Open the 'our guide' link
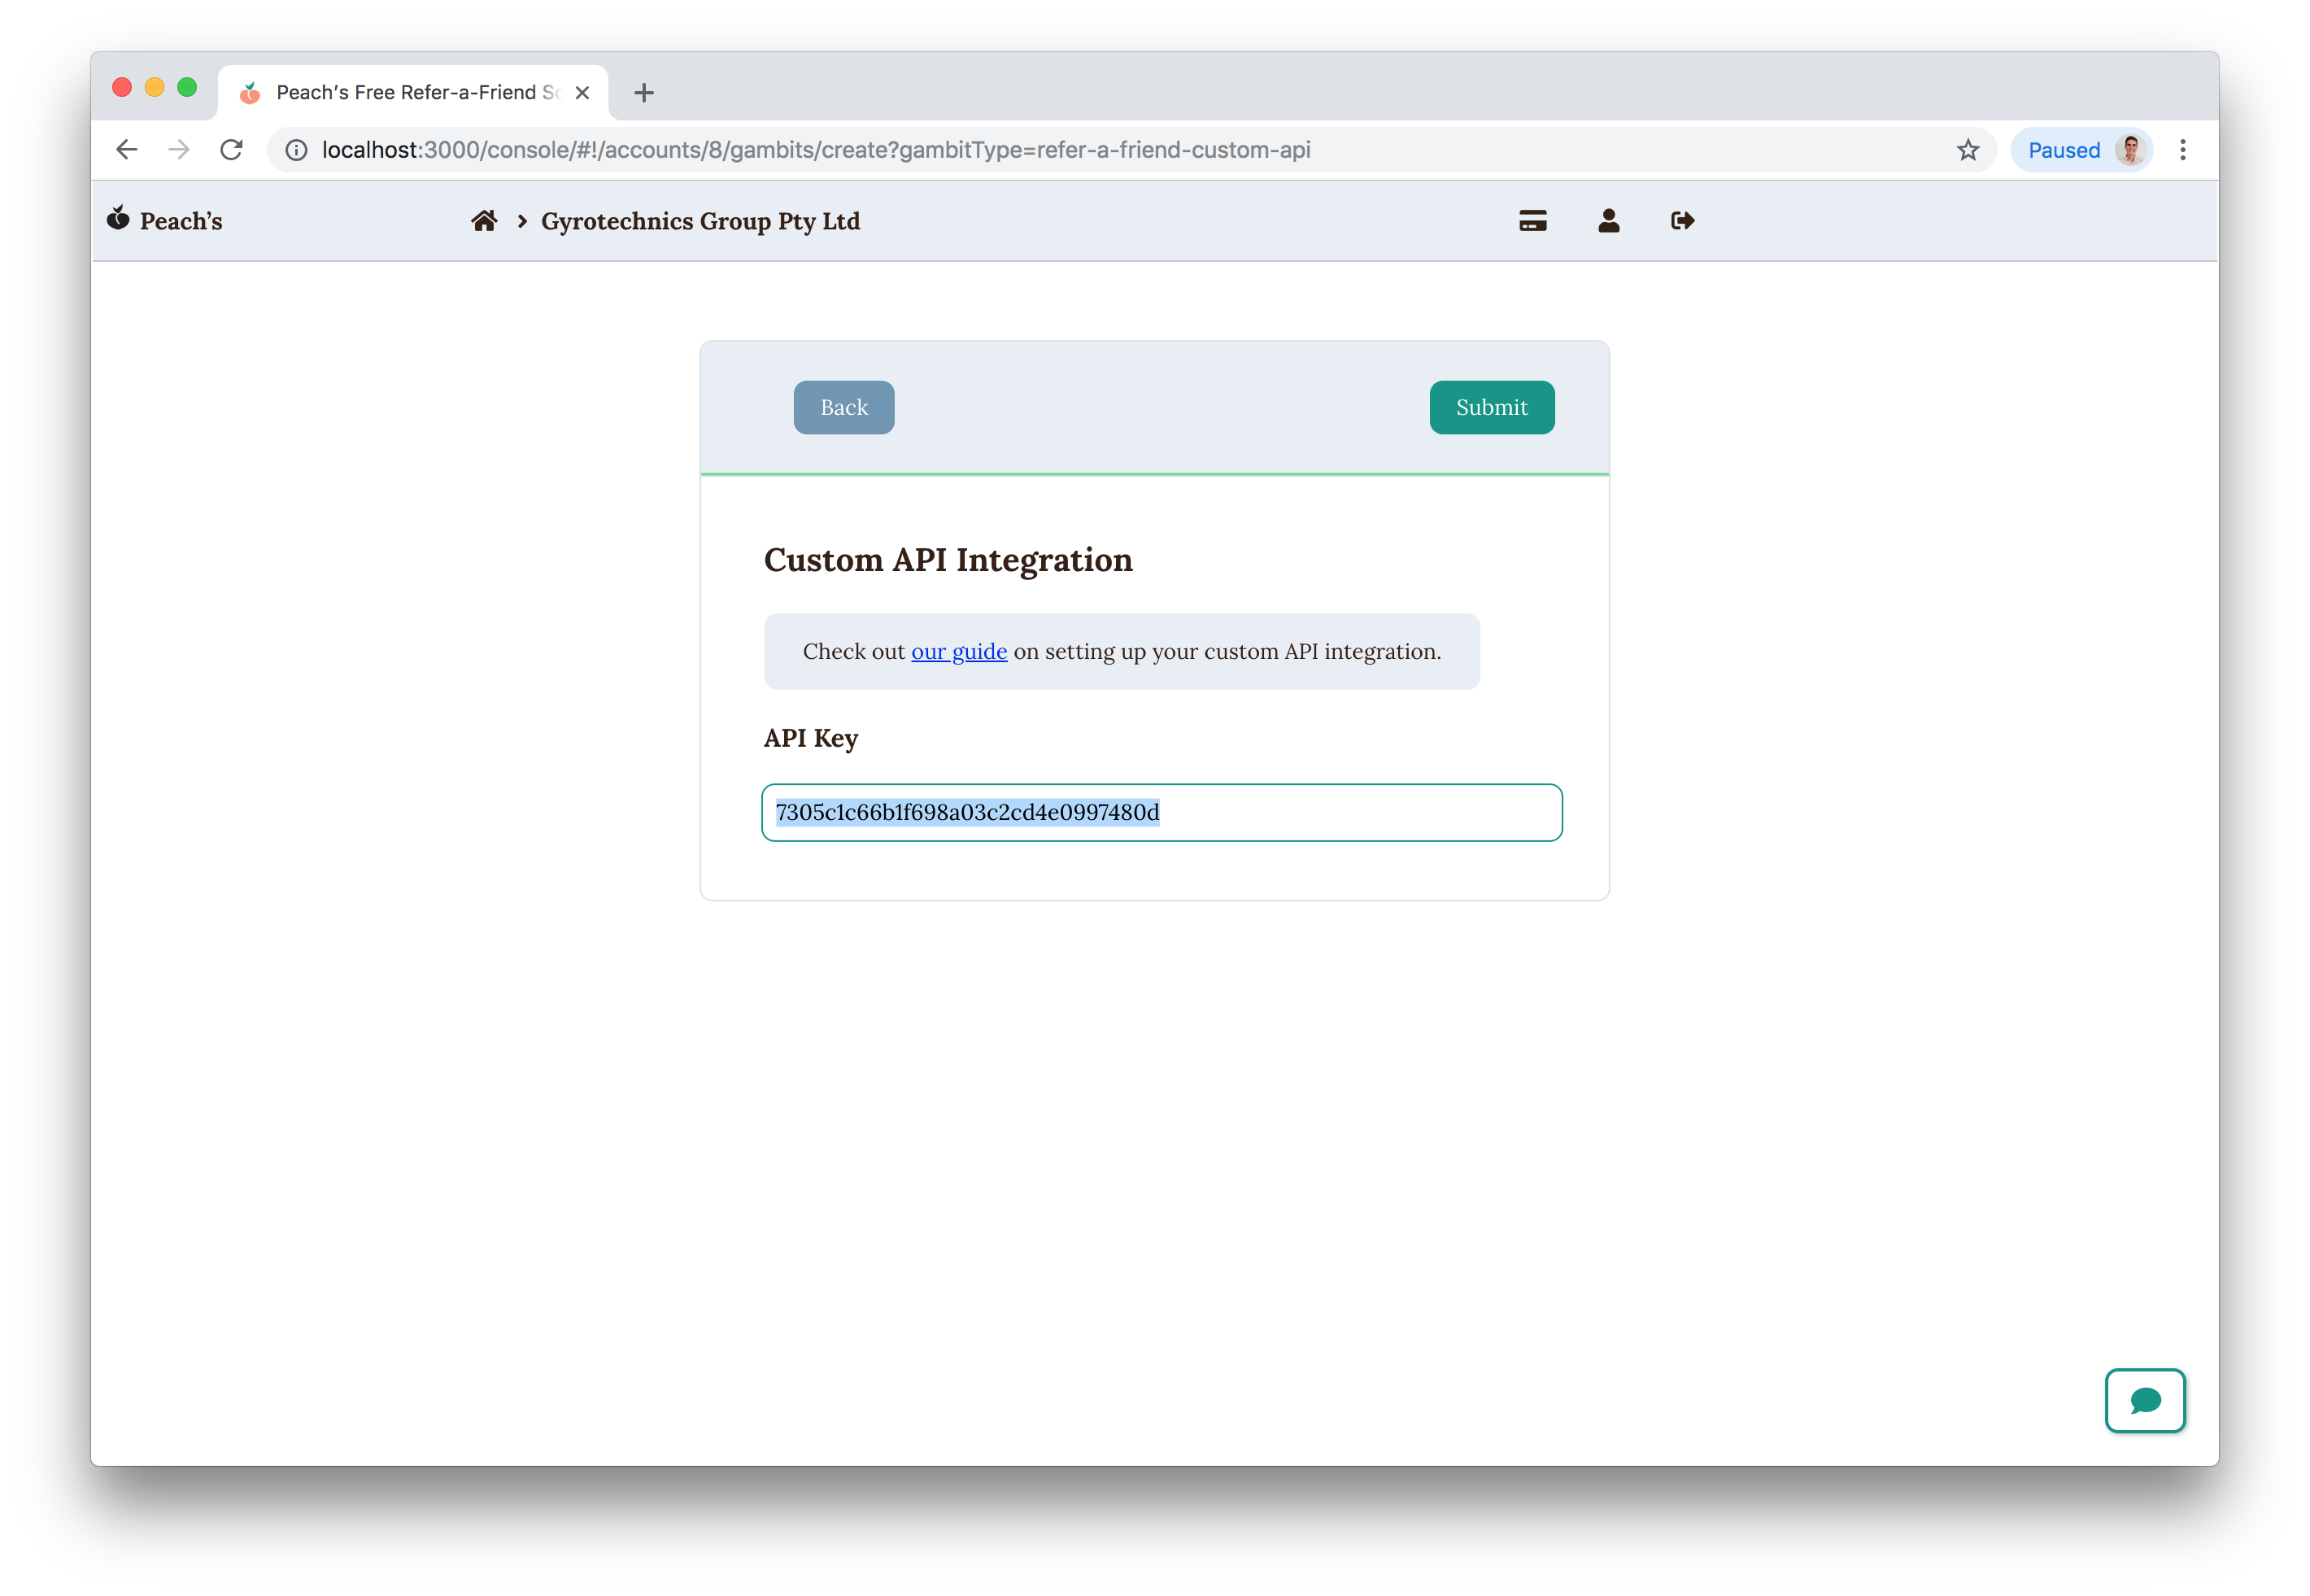Viewport: 2310px width, 1596px height. click(958, 651)
